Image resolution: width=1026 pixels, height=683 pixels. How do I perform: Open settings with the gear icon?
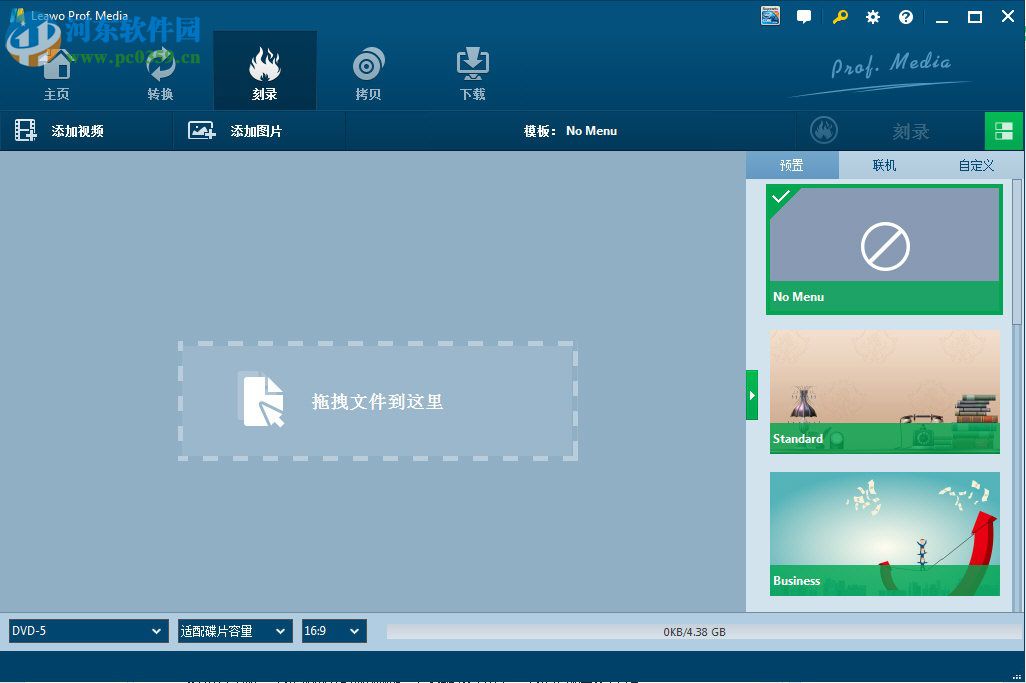click(x=872, y=16)
